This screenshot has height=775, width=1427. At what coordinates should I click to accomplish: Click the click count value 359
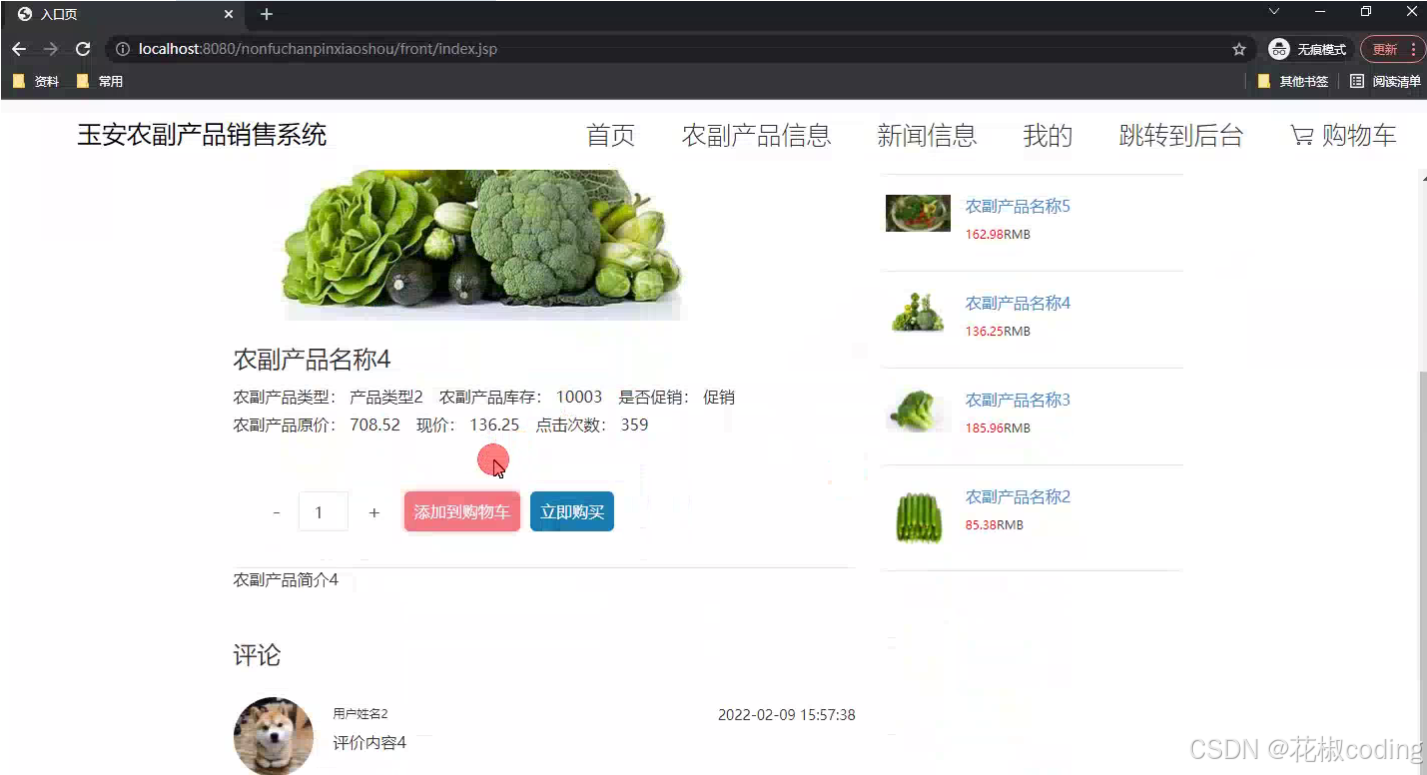(x=634, y=424)
